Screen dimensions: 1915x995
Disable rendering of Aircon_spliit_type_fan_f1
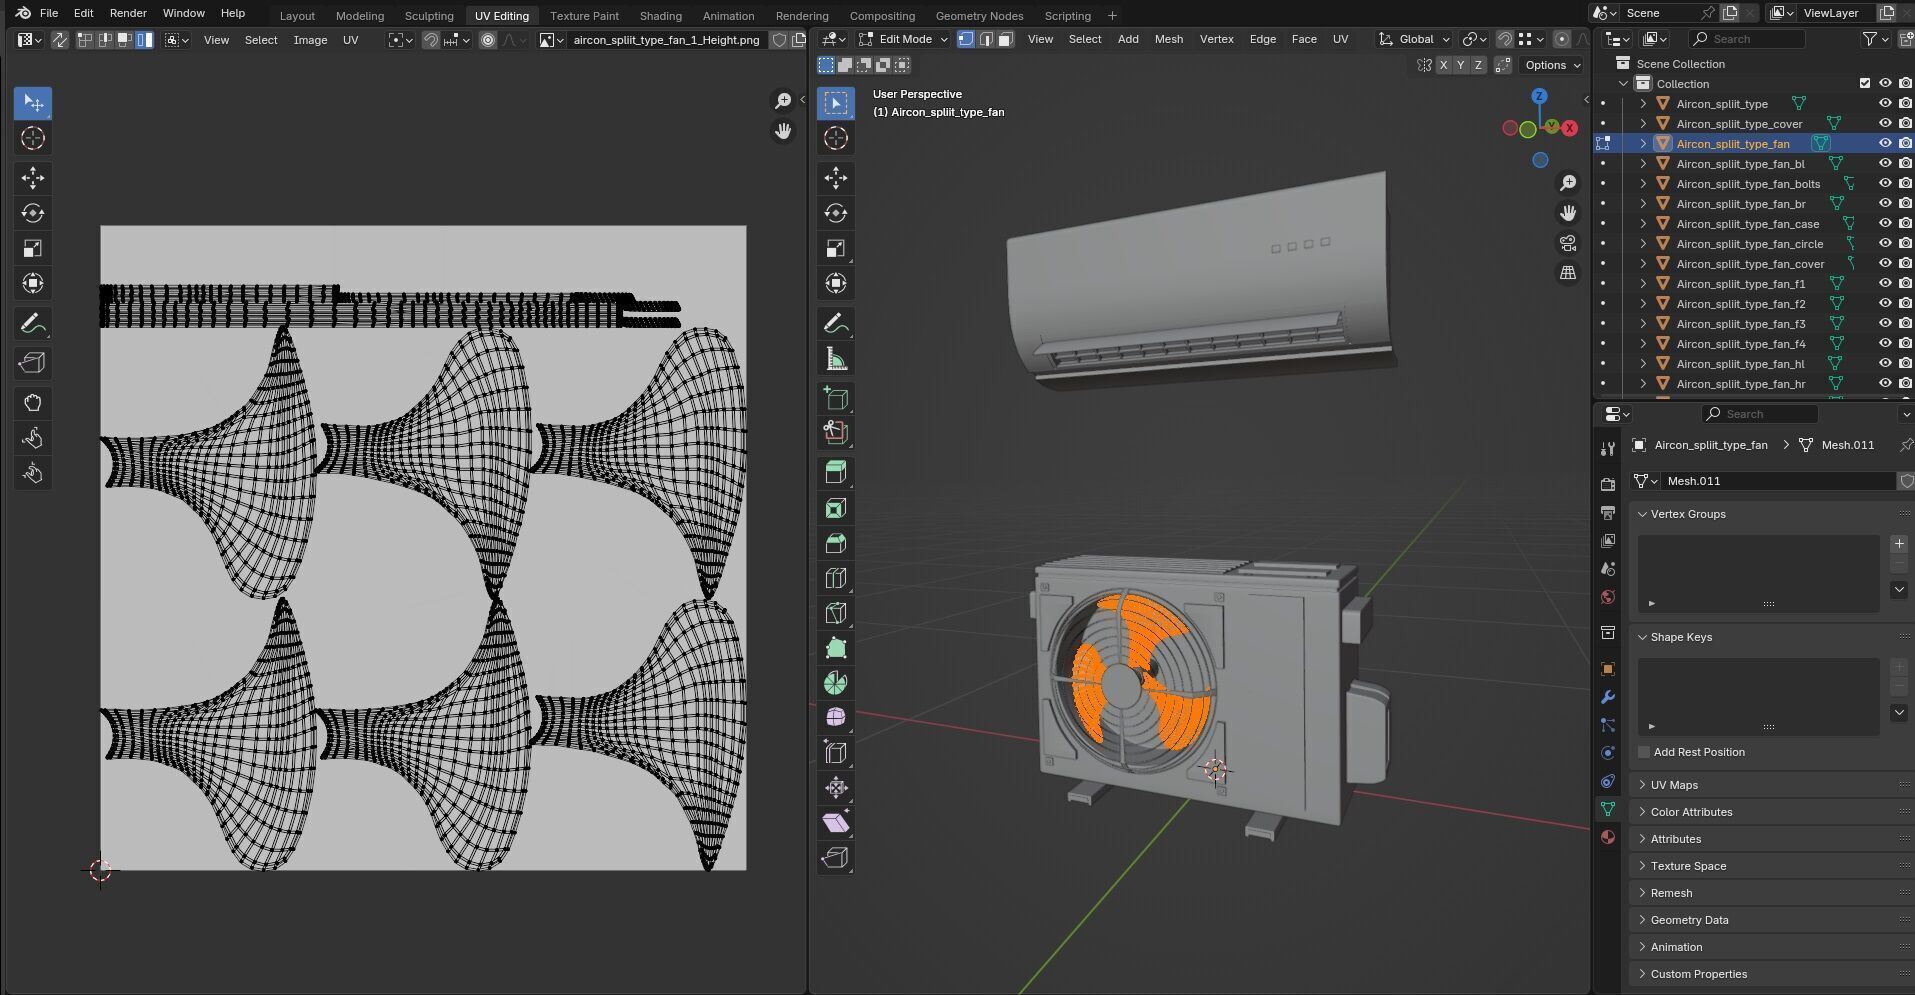click(x=1905, y=284)
